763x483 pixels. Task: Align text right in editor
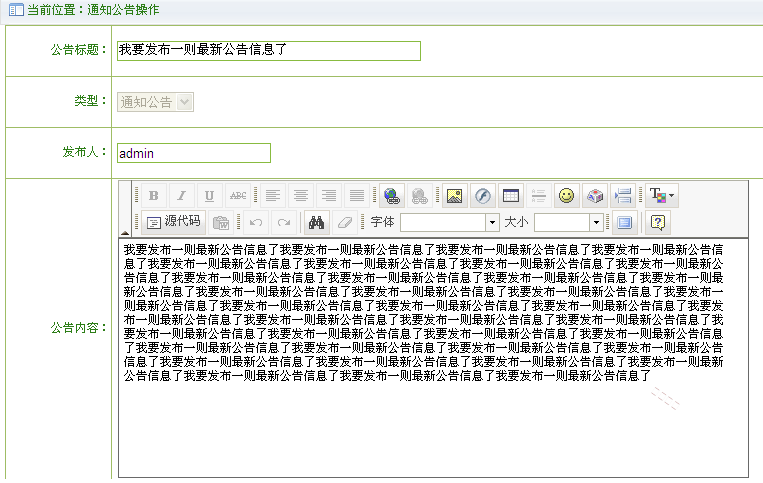point(329,196)
